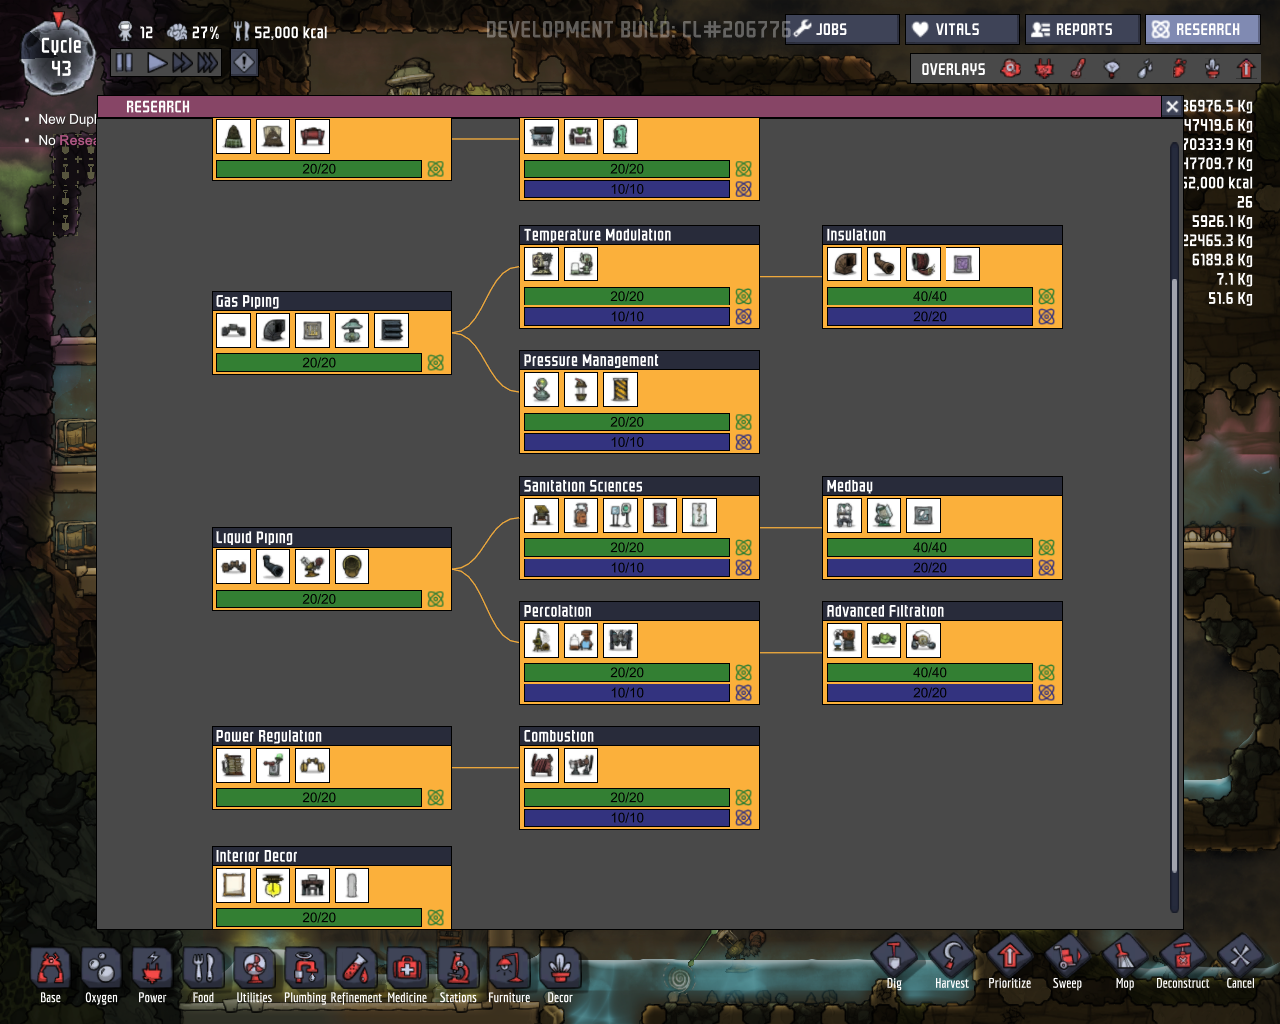The image size is (1280, 1024).
Task: Toggle the red alert button
Action: point(244,63)
